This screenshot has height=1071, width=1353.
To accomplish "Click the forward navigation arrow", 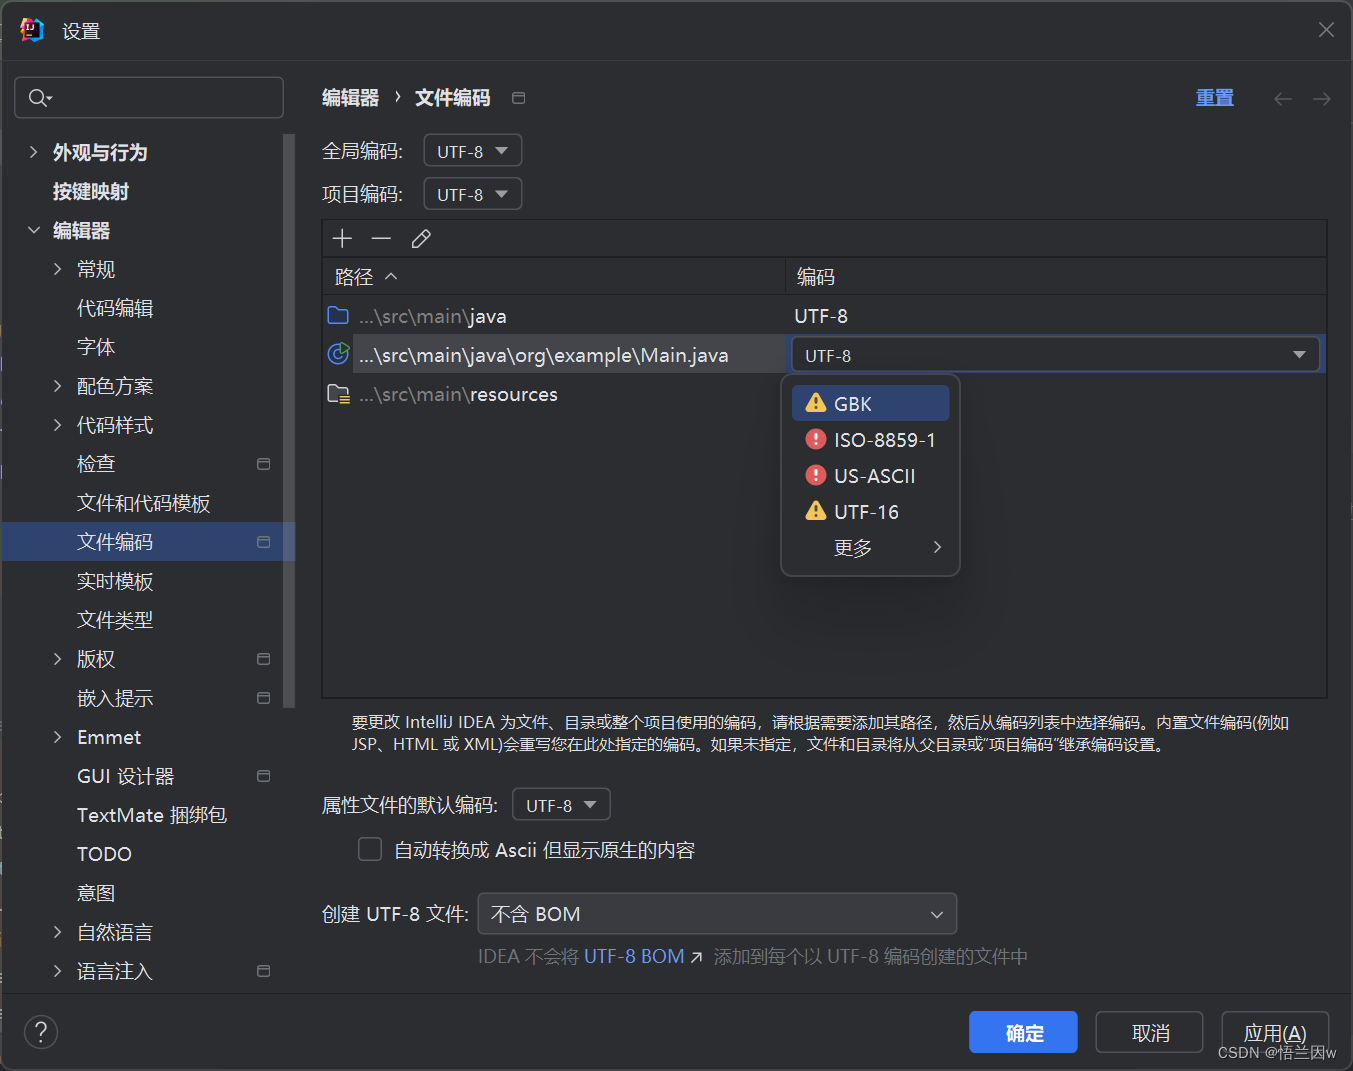I will tap(1322, 98).
